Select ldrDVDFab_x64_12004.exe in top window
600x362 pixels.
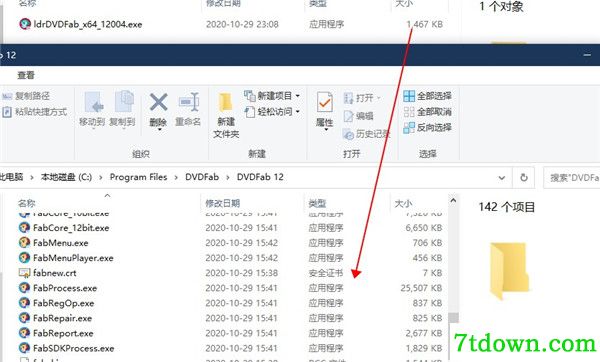point(88,24)
